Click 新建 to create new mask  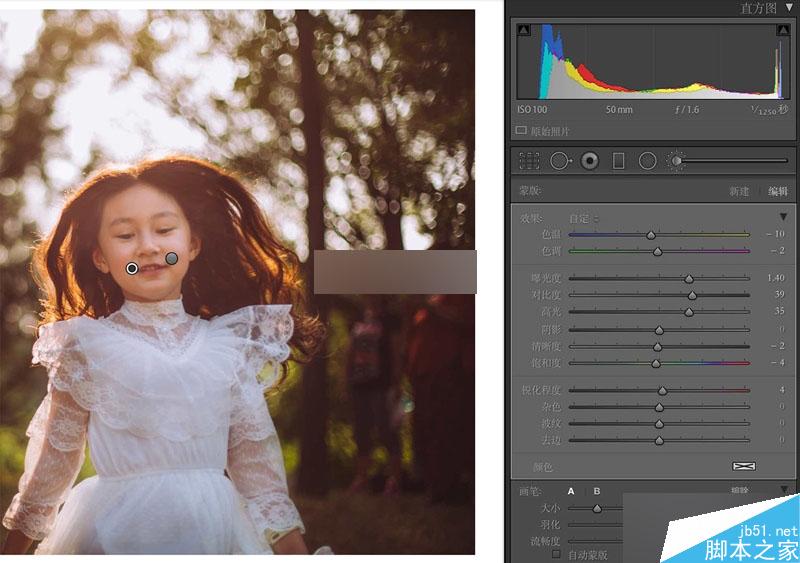click(x=738, y=191)
